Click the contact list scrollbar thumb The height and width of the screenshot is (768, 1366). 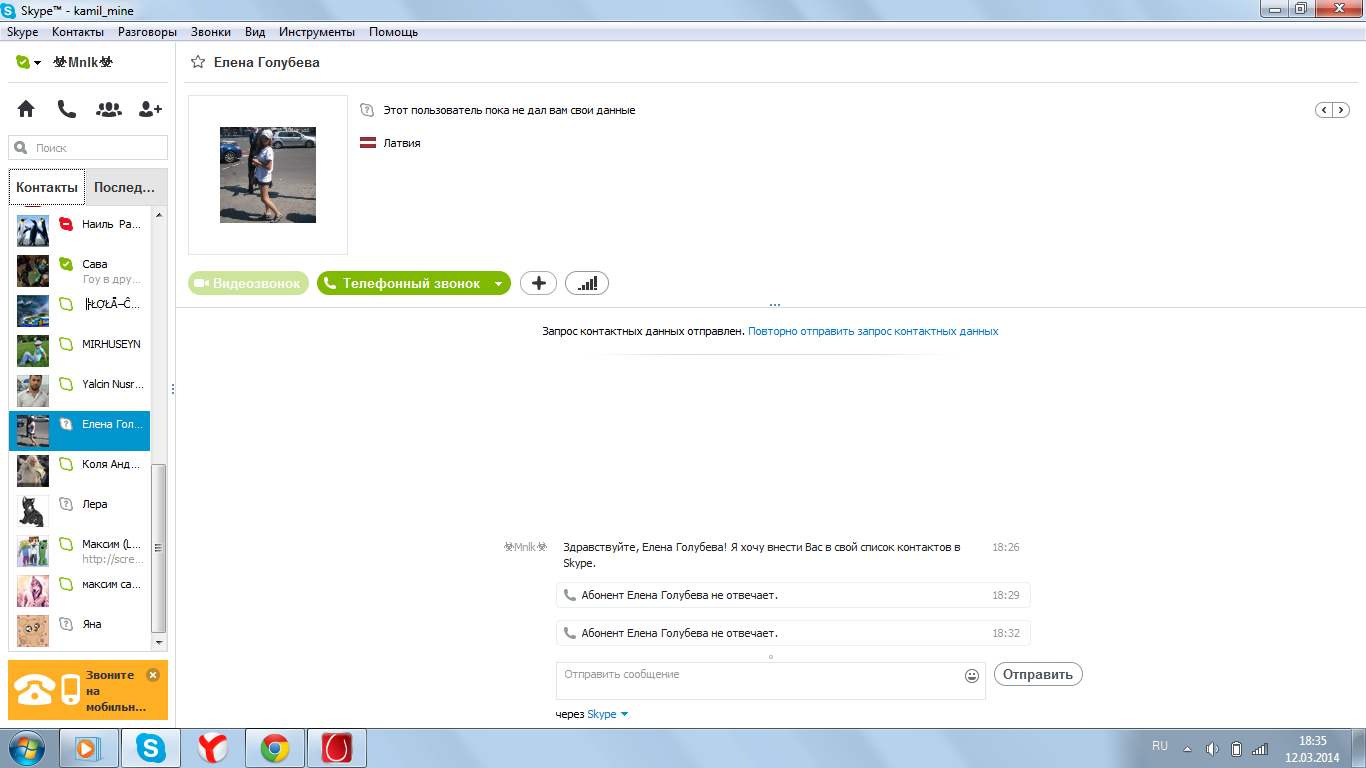[x=159, y=548]
